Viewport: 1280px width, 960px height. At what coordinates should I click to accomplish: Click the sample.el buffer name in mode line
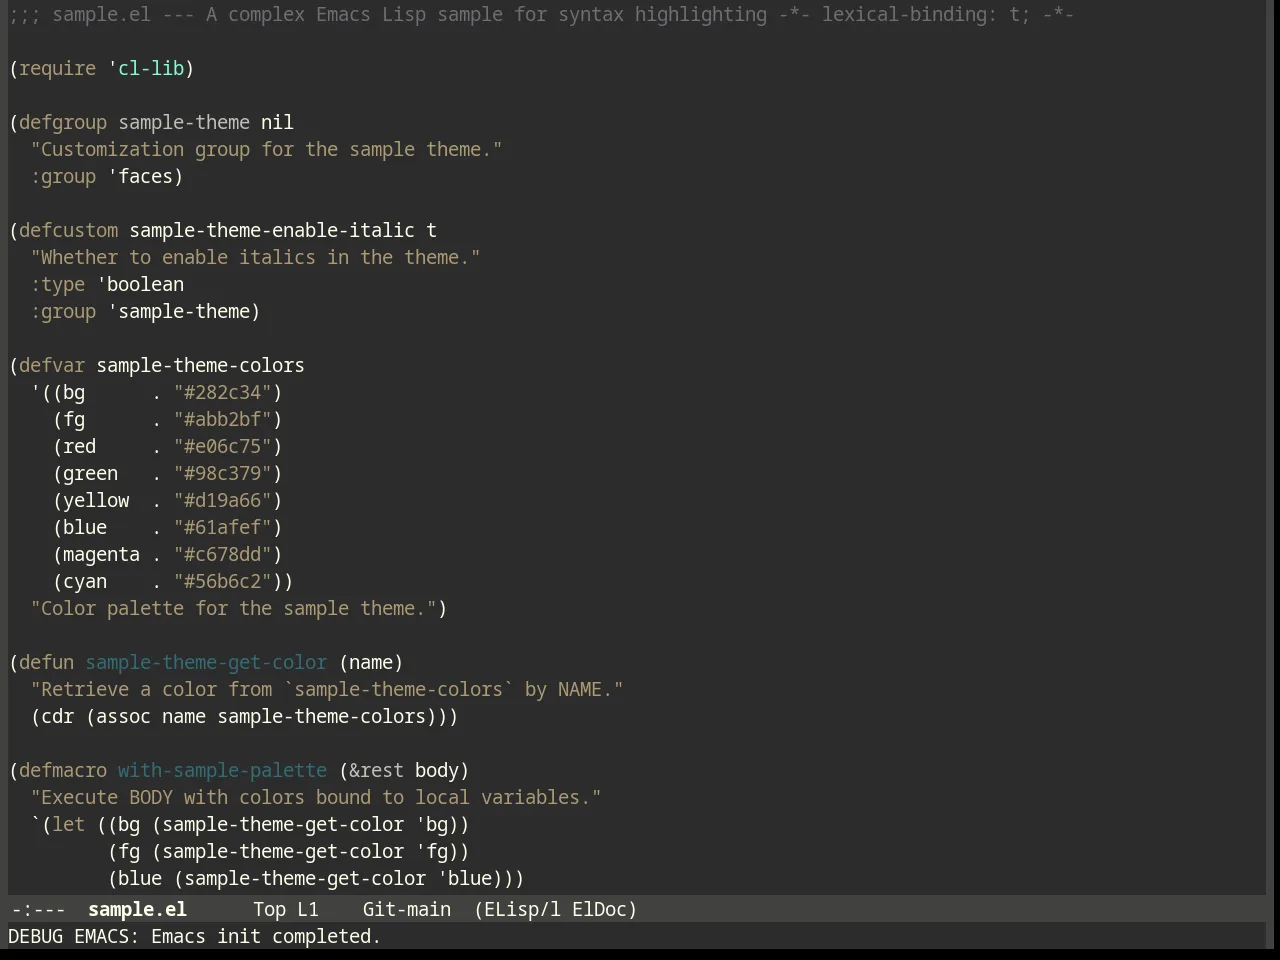[x=137, y=909]
